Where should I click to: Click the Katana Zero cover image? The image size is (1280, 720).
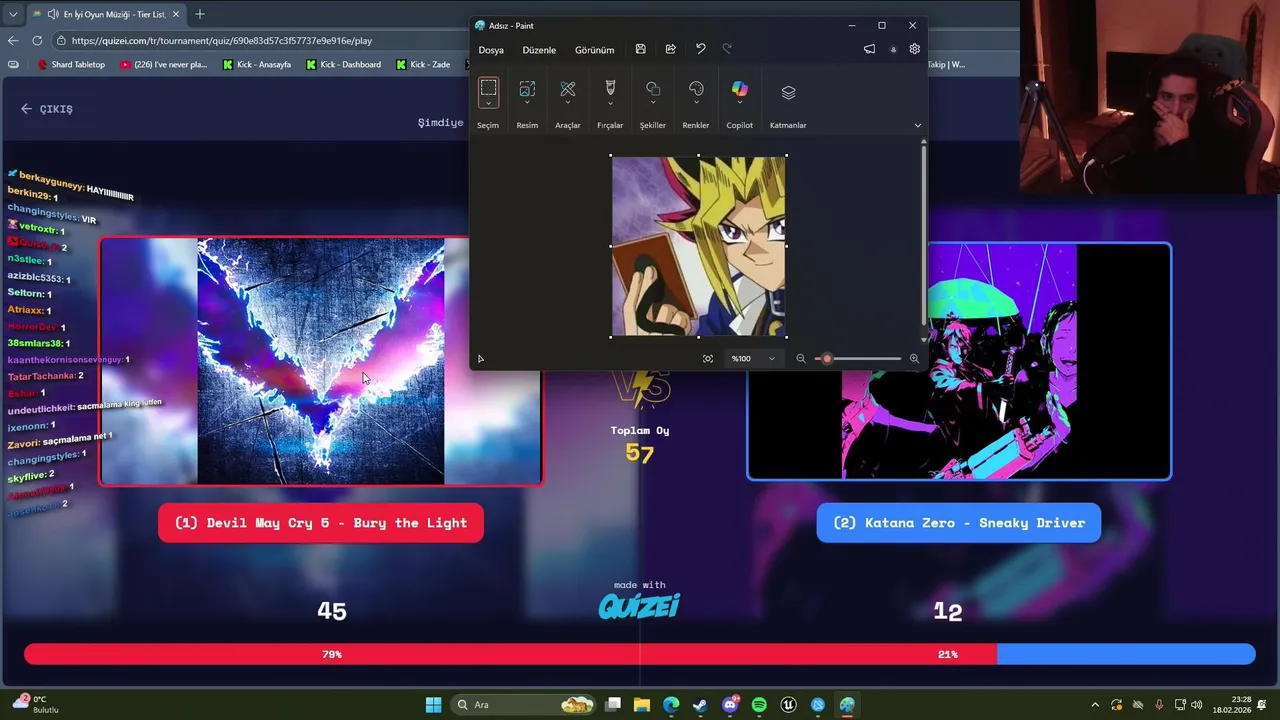[959, 361]
